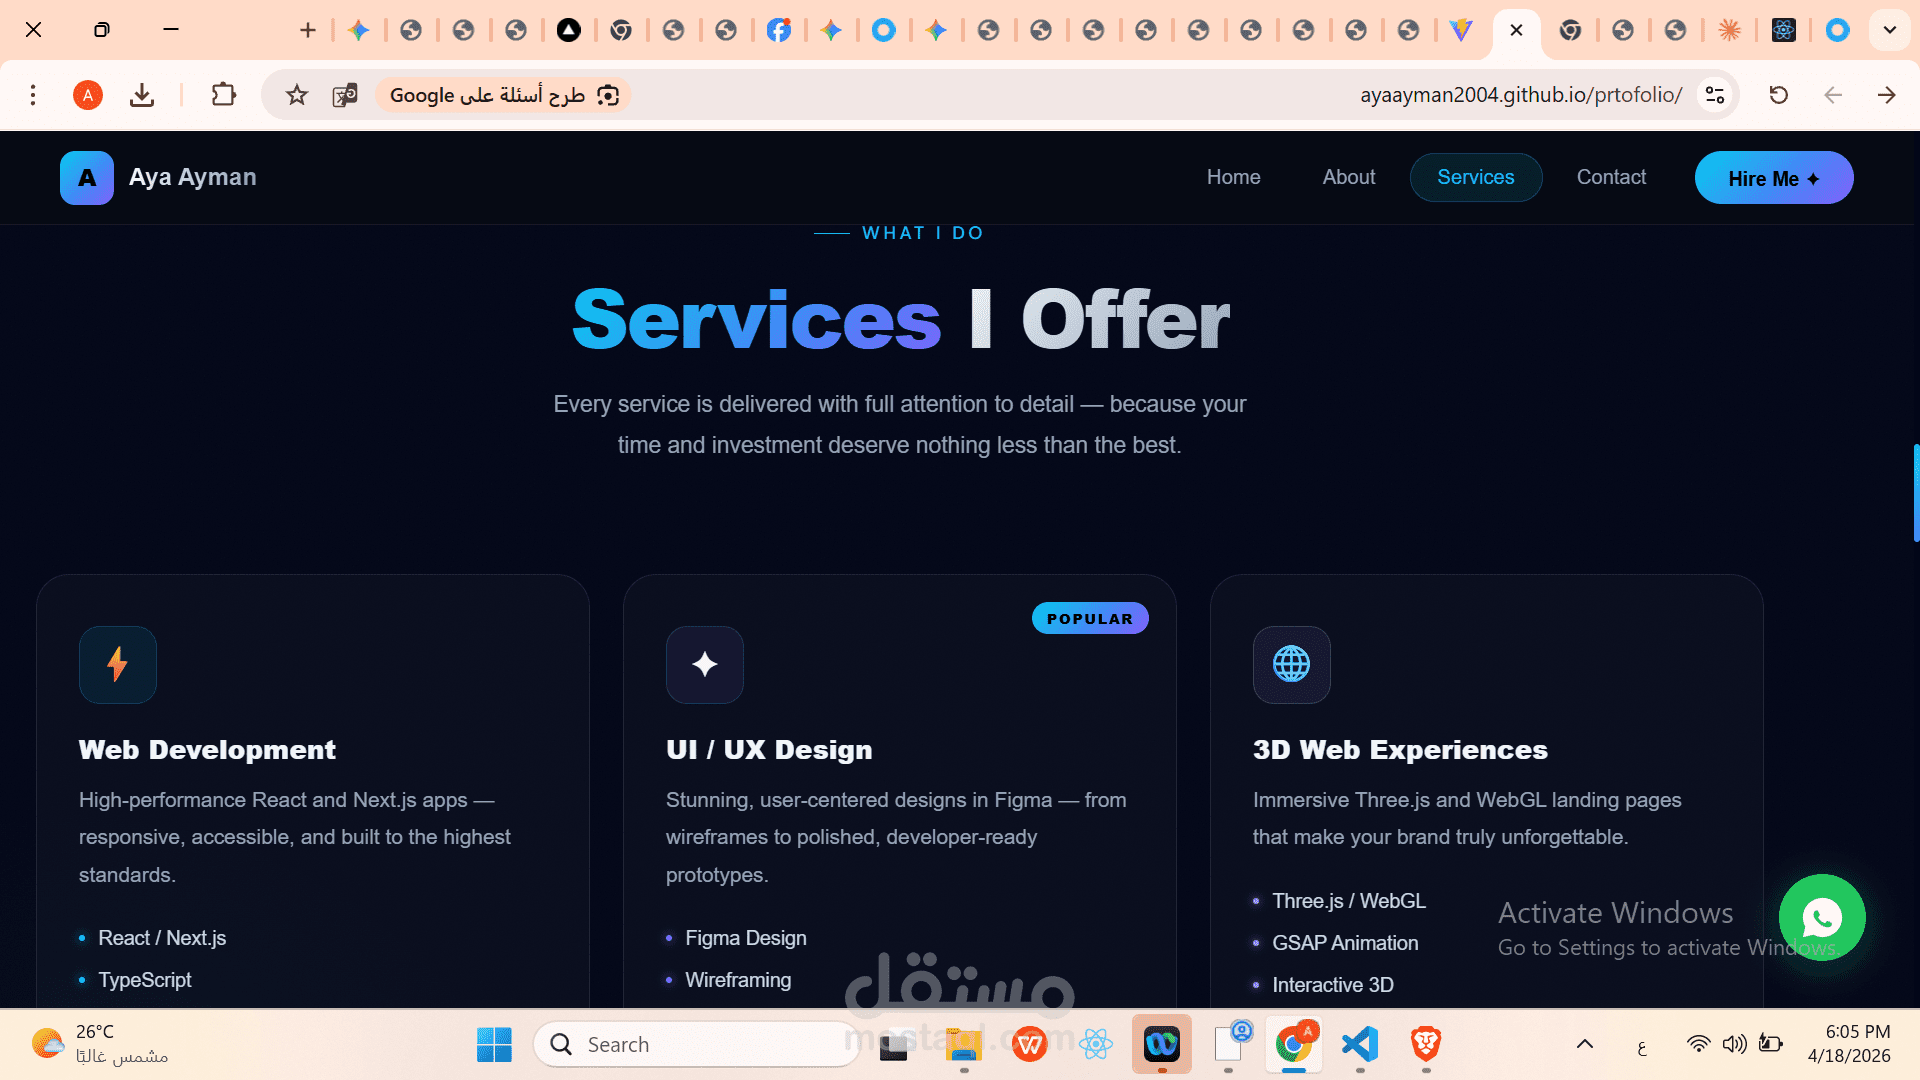Reload the page with refresh icon
This screenshot has width=1920, height=1080.
pos(1778,95)
